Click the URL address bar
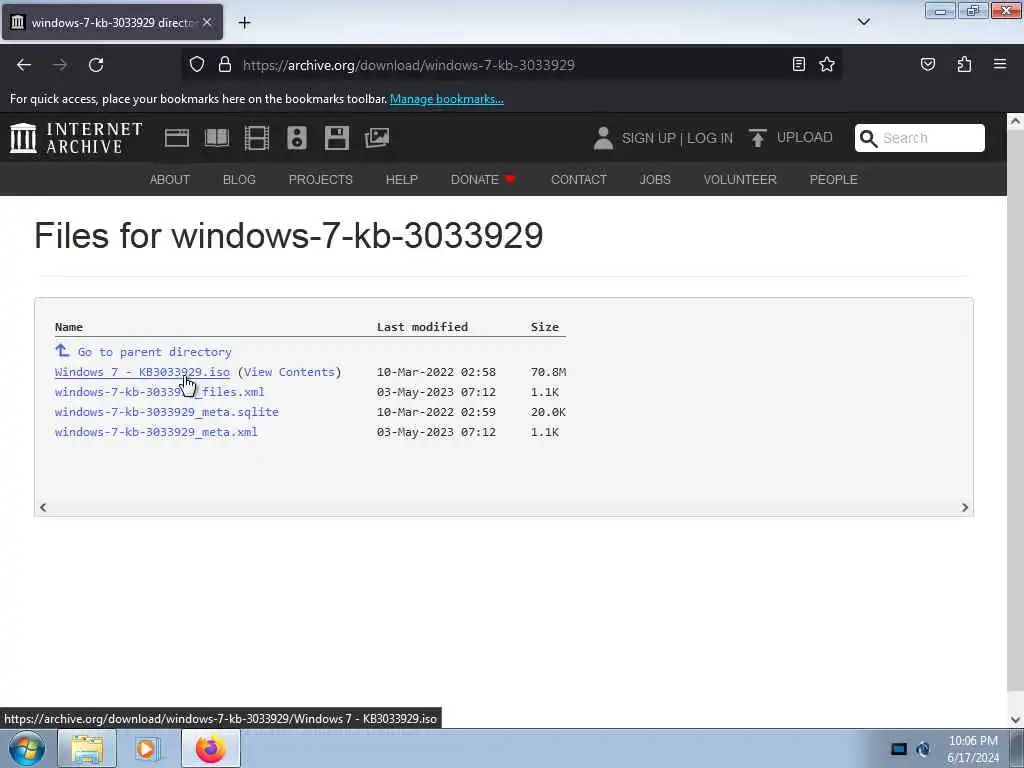 tap(509, 65)
